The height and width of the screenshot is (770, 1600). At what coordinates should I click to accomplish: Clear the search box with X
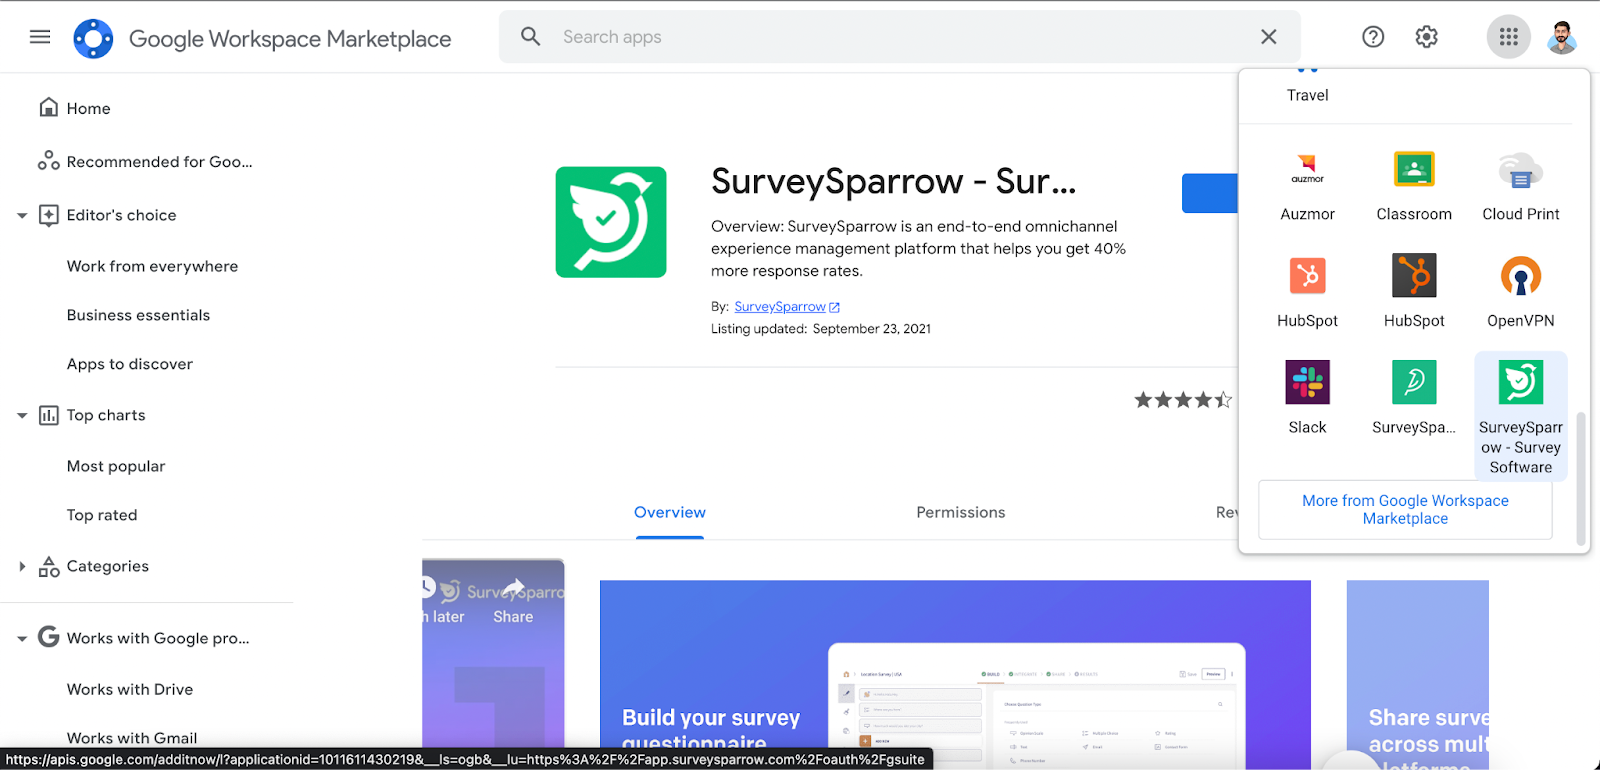[1268, 37]
